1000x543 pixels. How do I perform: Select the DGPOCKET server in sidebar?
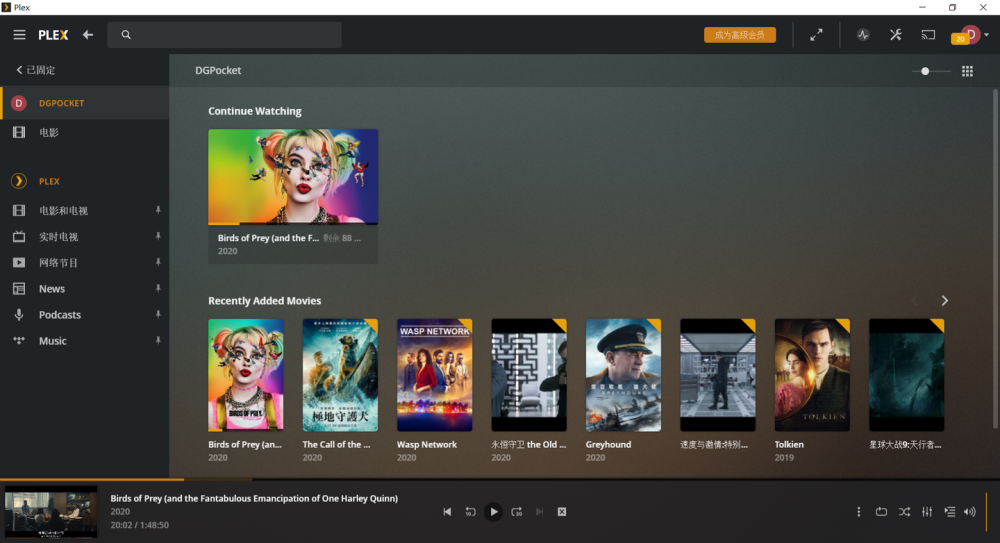(85, 103)
